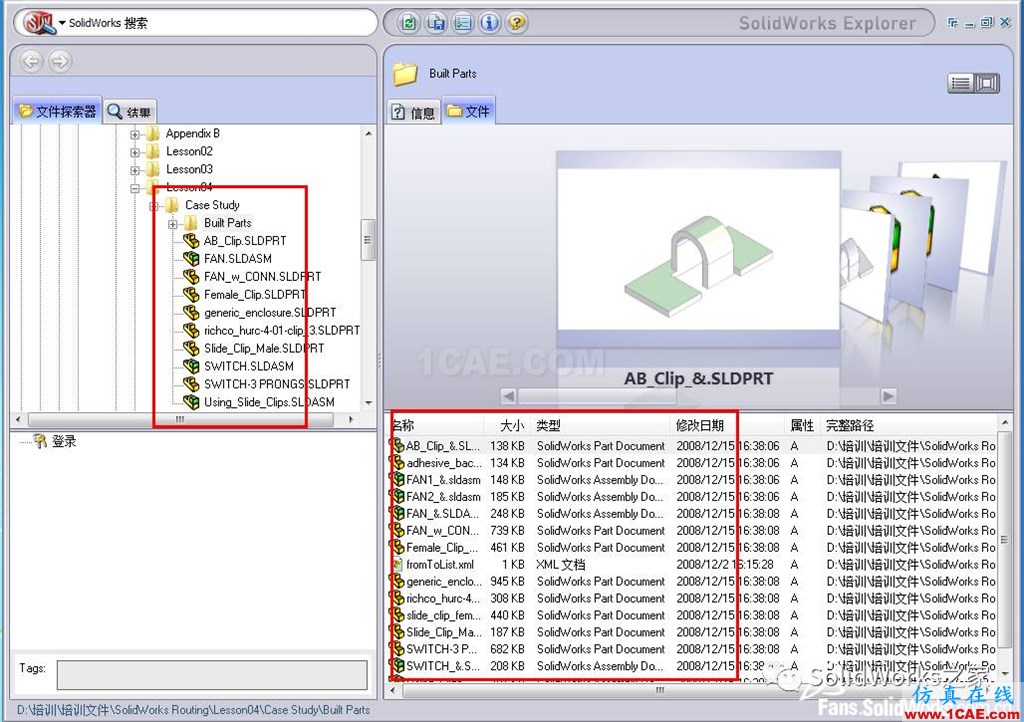1024x722 pixels.
Task: Select FAN_w_CONN.SLDPRT in tree
Action: 262,277
